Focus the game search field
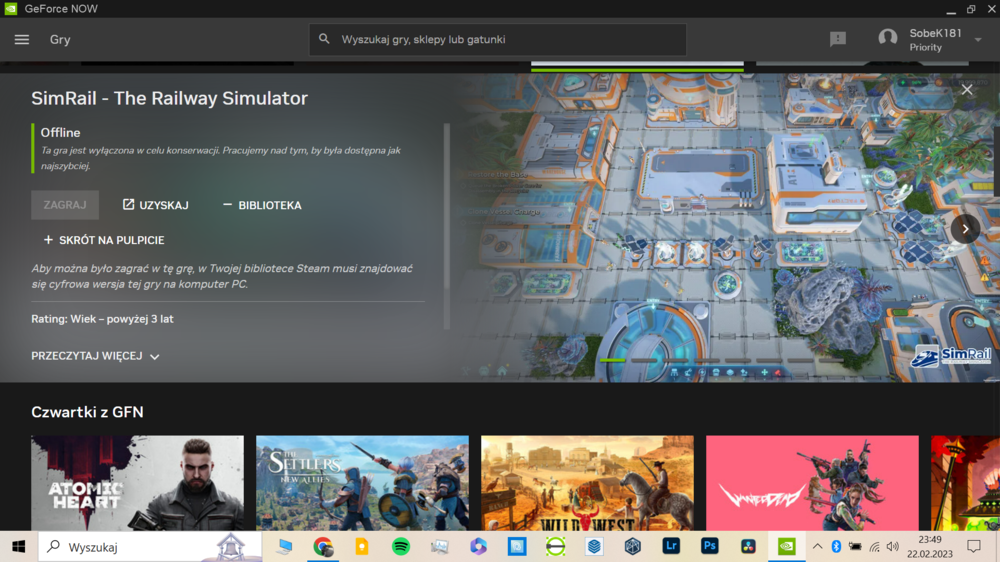This screenshot has width=1000, height=562. [497, 40]
